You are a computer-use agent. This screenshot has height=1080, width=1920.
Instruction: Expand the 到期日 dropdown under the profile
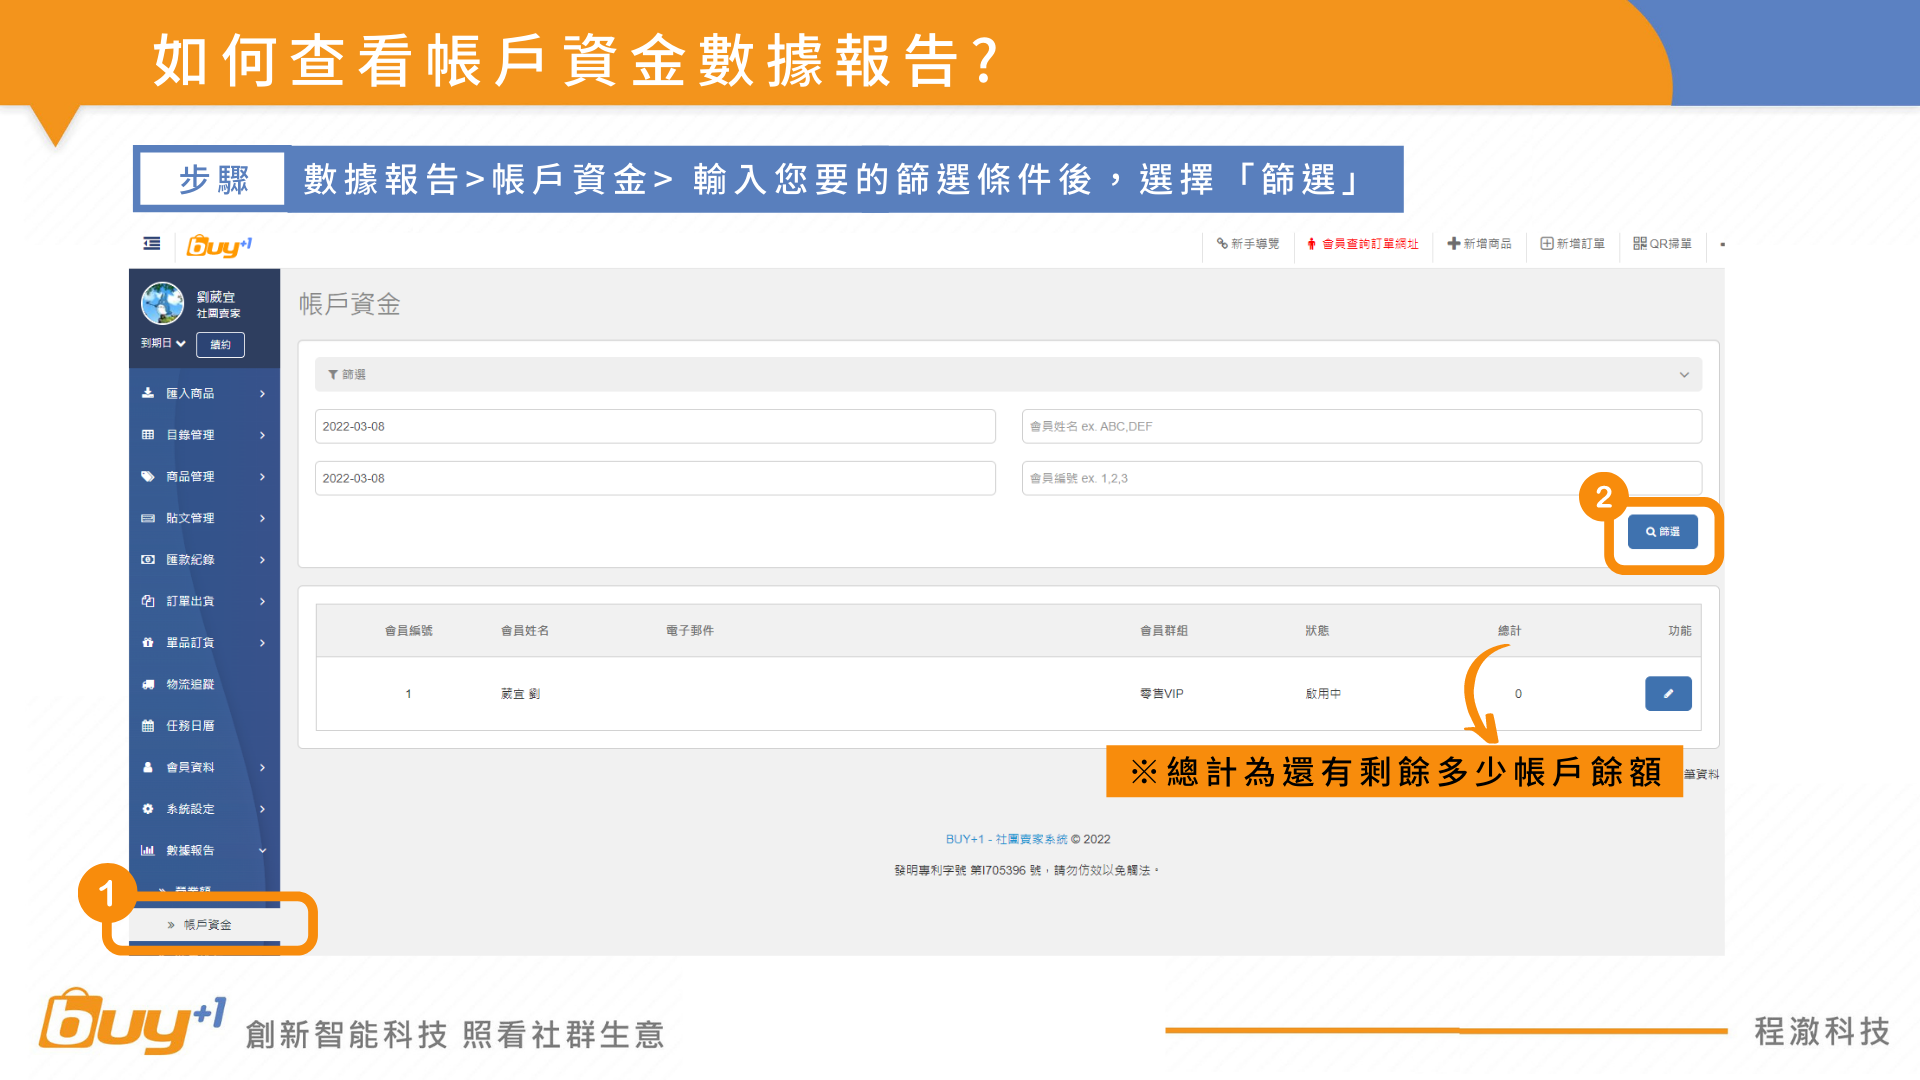pos(163,343)
